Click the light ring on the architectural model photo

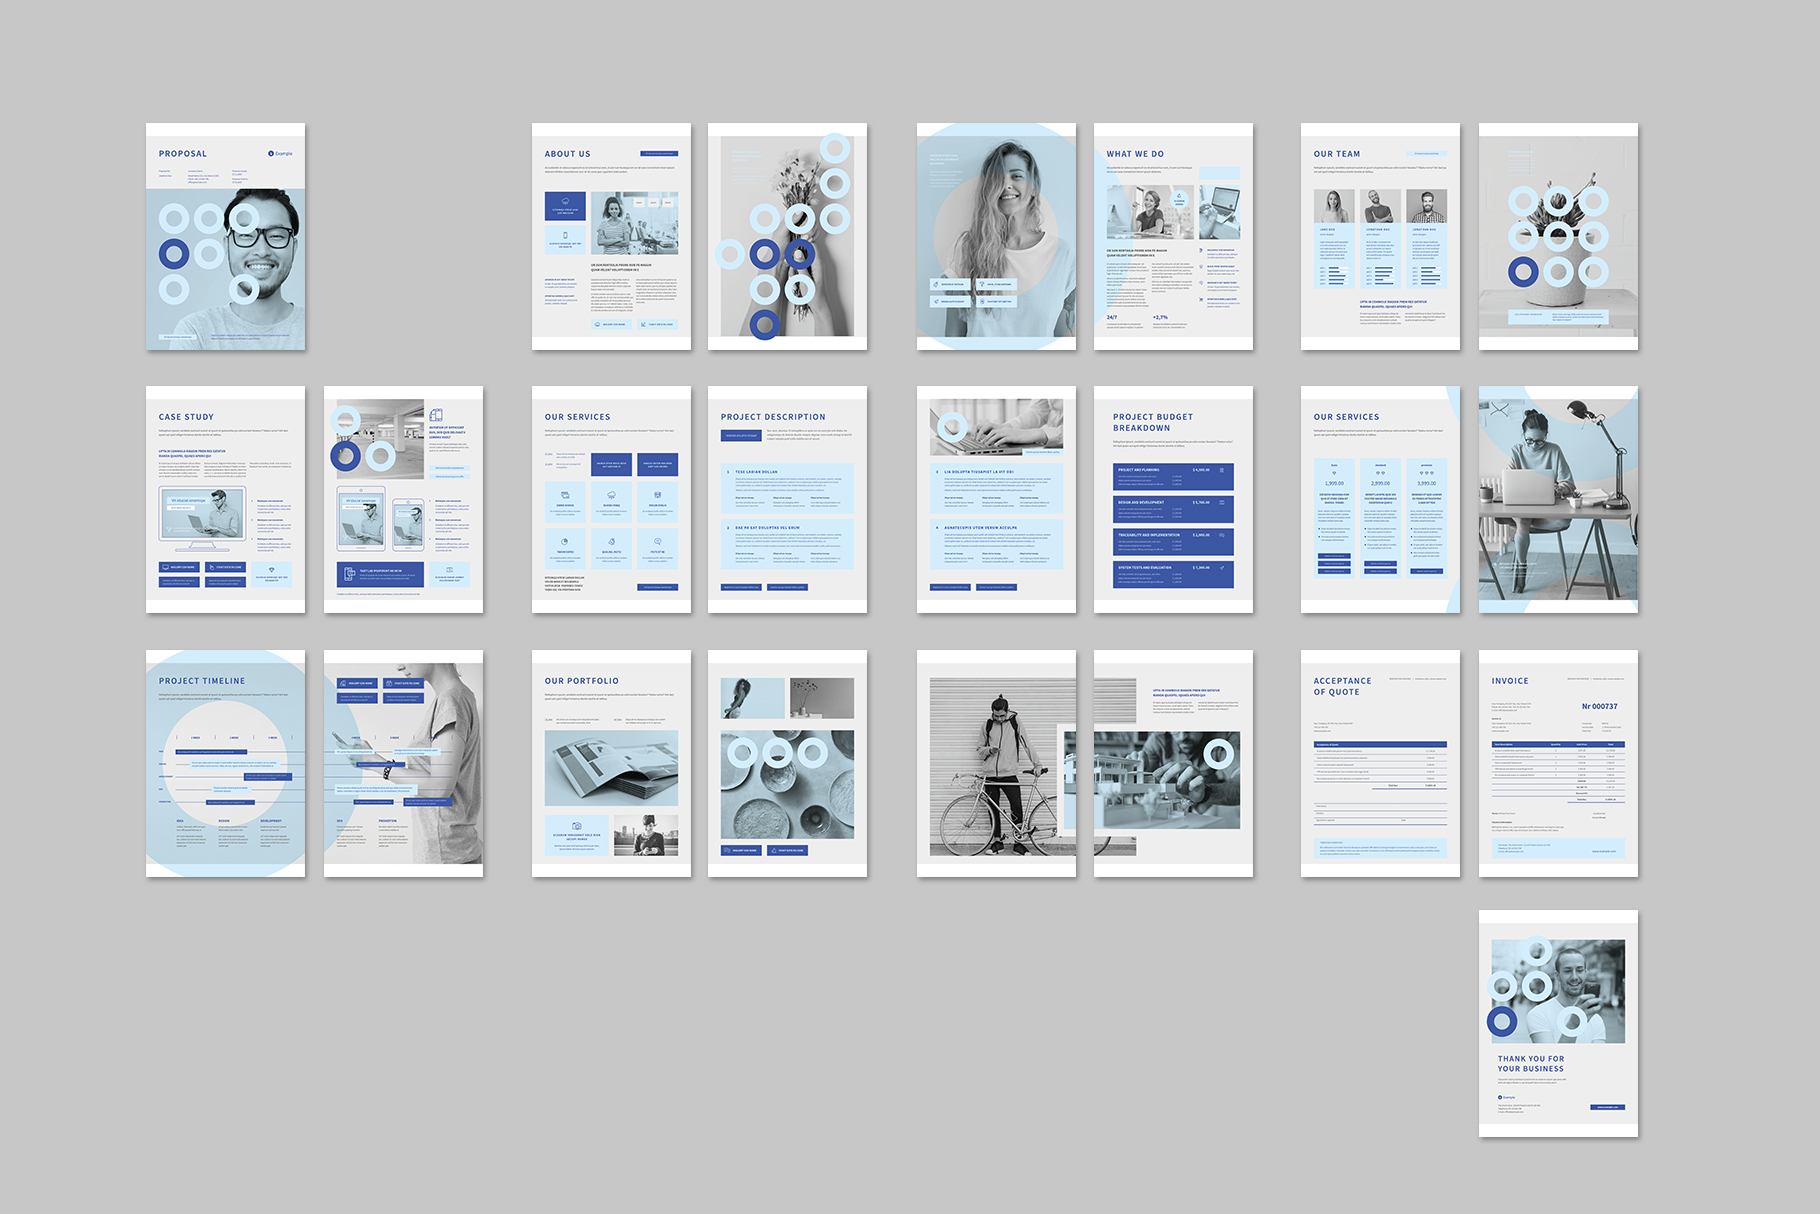click(1218, 754)
